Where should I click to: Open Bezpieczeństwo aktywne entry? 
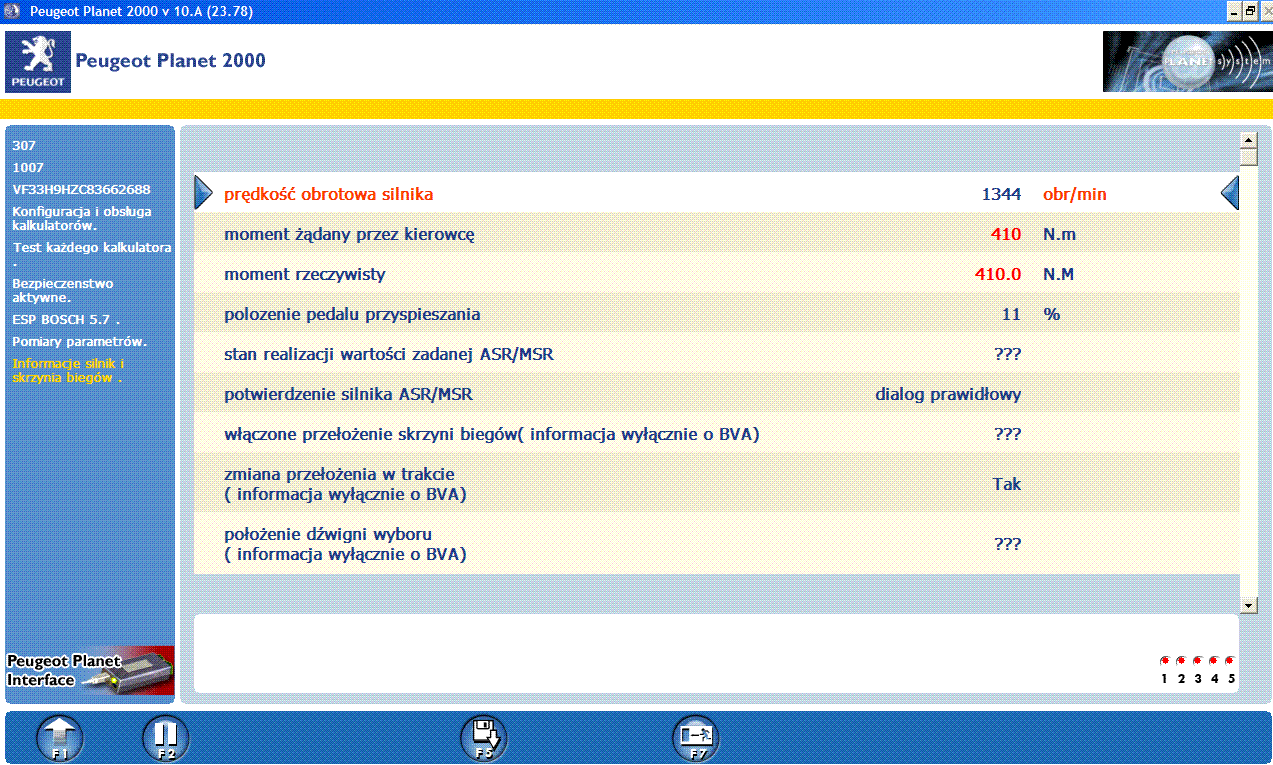point(63,290)
